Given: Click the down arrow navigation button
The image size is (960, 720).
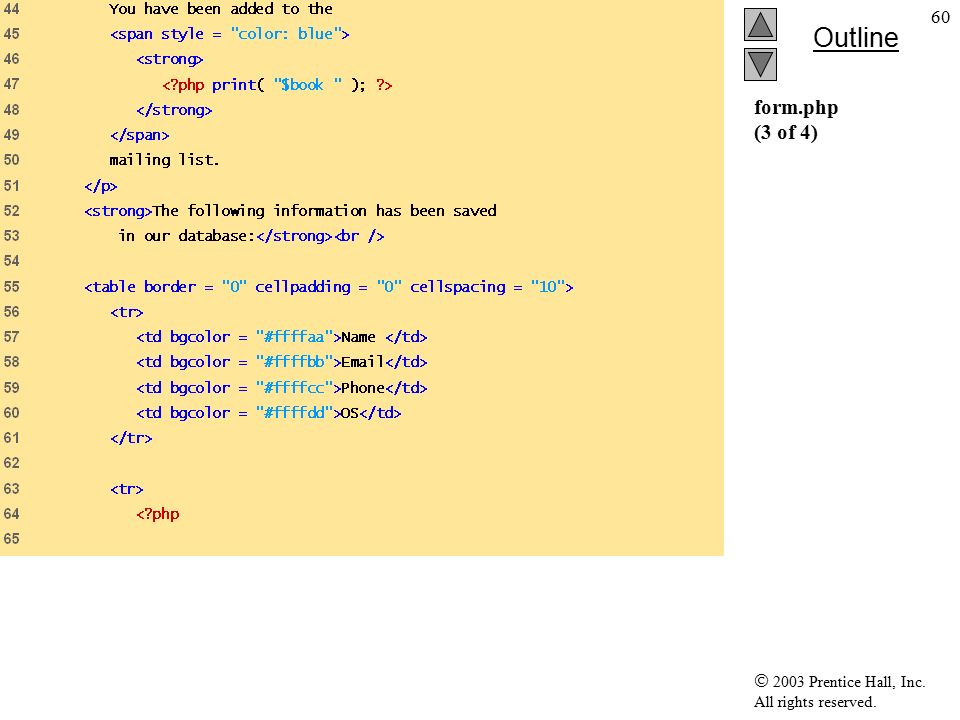Looking at the screenshot, I should (760, 65).
